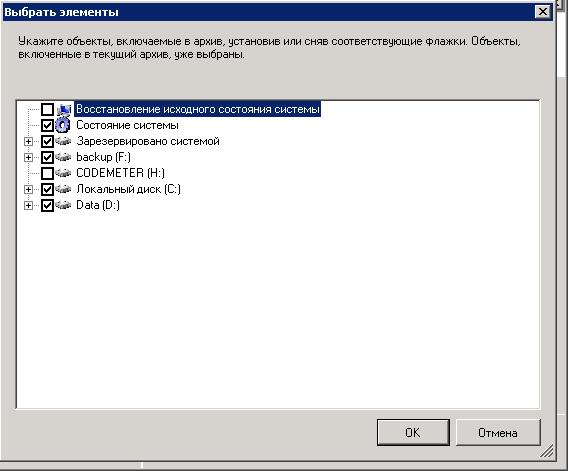Click the gear icon for Состояние системы
The height and width of the screenshot is (471, 568).
pos(63,125)
